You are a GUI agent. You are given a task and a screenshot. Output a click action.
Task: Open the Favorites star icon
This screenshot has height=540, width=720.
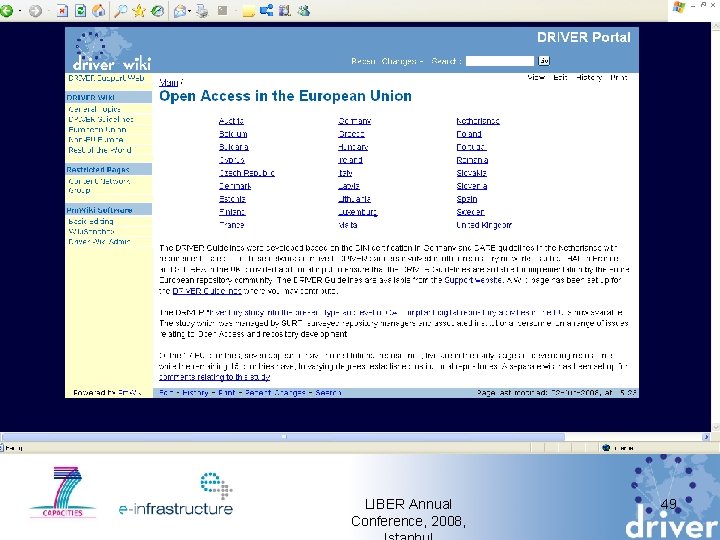tap(139, 11)
